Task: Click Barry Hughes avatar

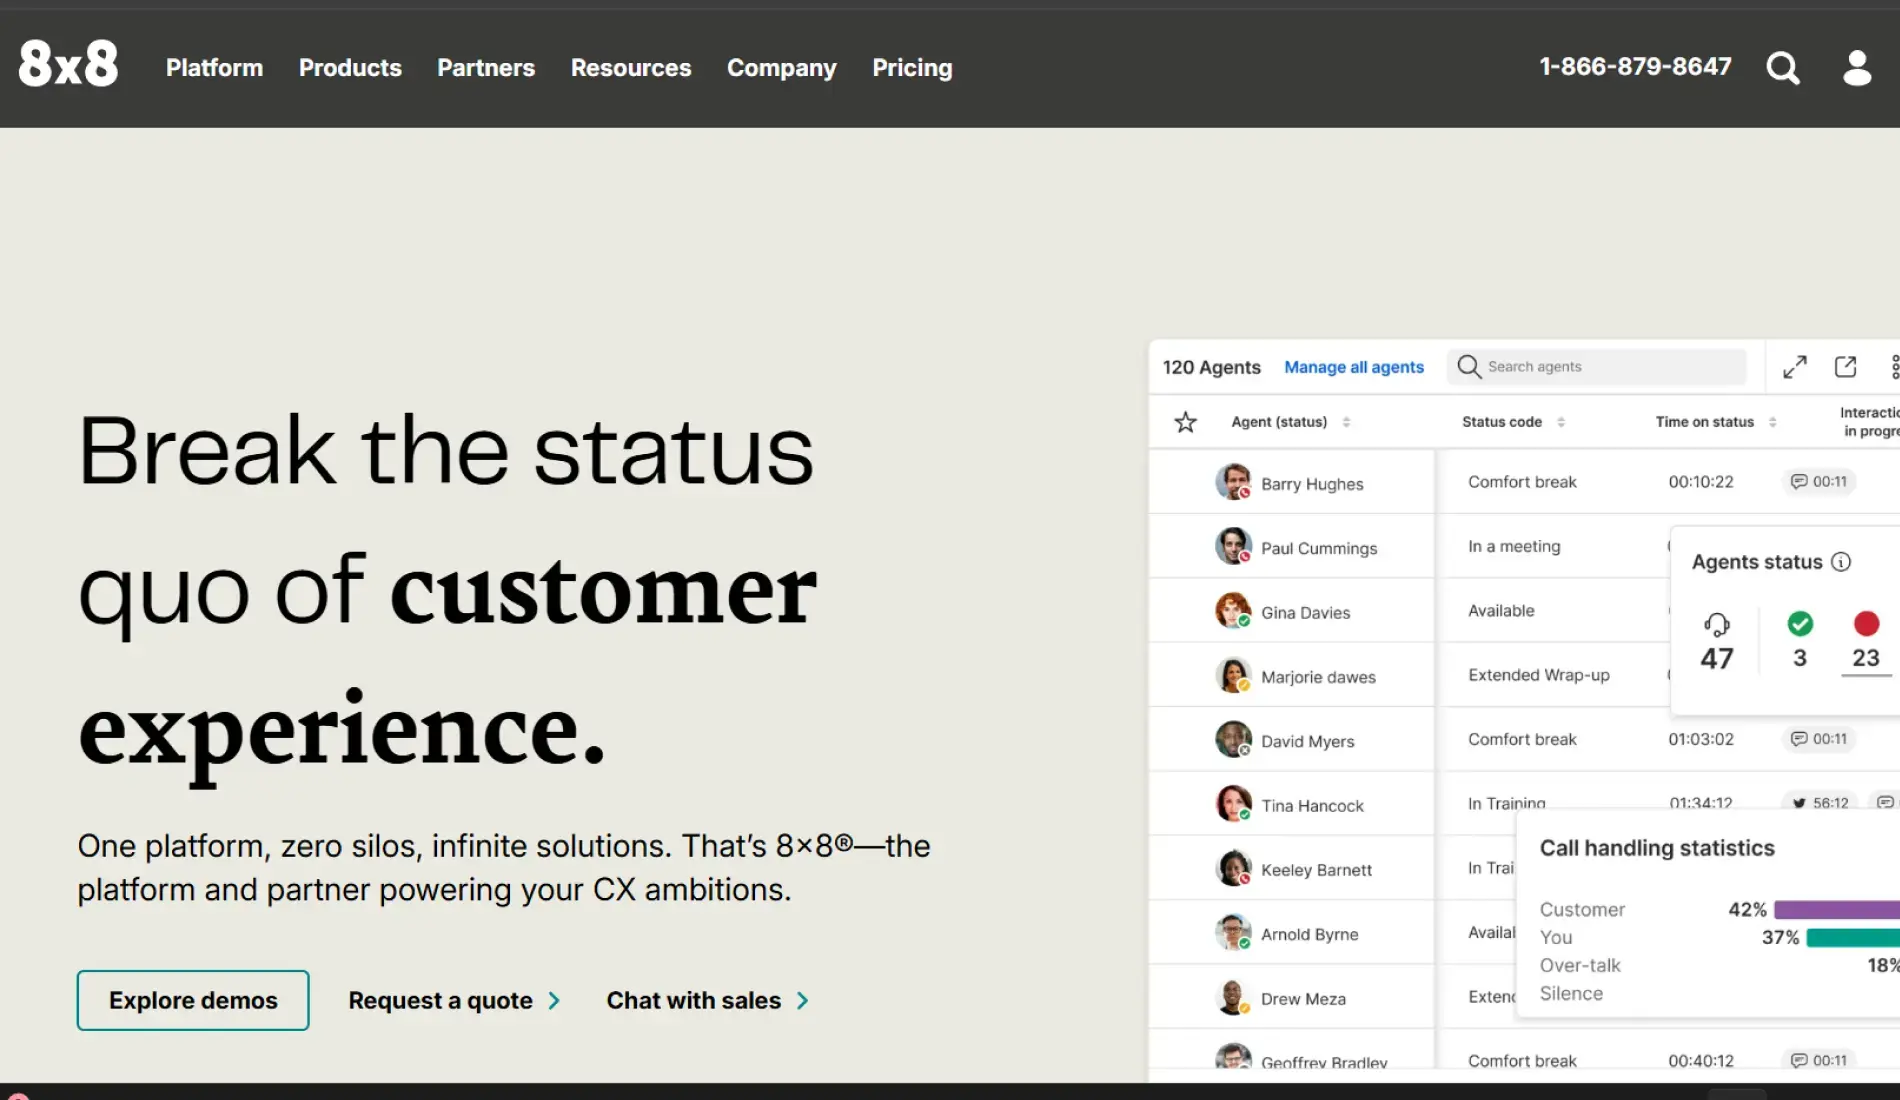Action: (x=1233, y=482)
